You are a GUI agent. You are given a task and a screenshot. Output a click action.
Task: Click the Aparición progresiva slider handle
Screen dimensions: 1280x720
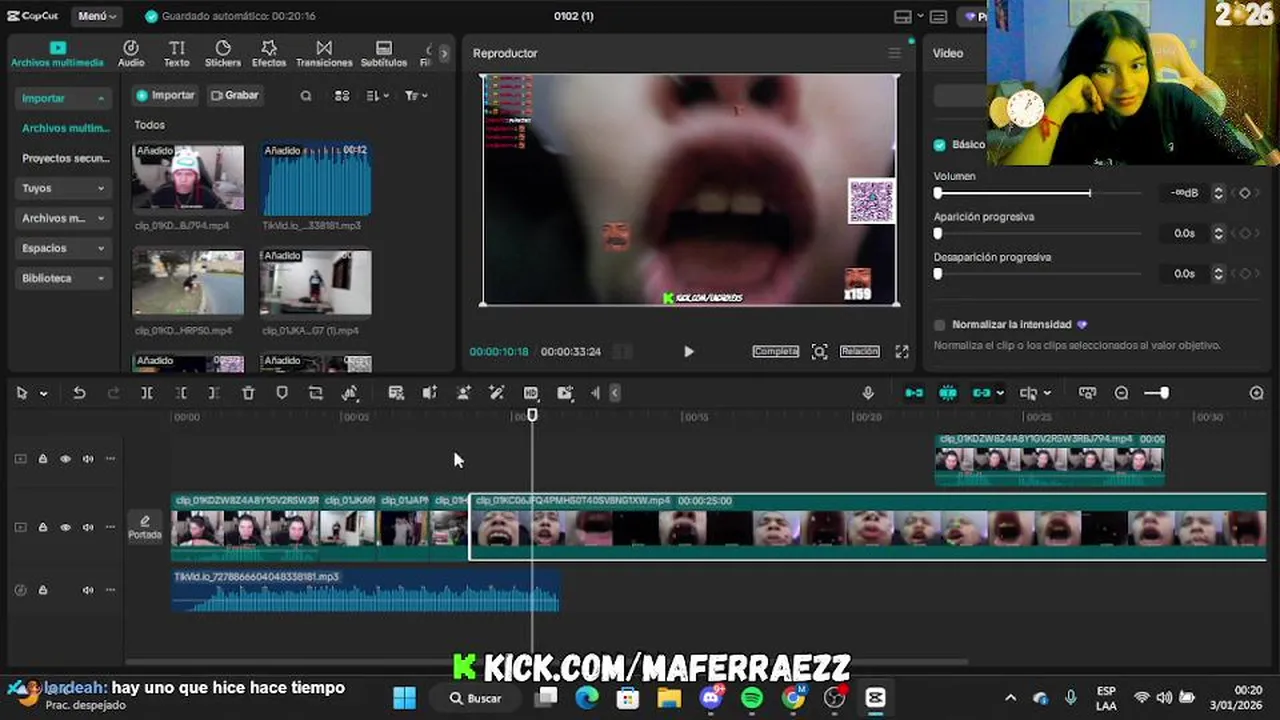coord(938,233)
